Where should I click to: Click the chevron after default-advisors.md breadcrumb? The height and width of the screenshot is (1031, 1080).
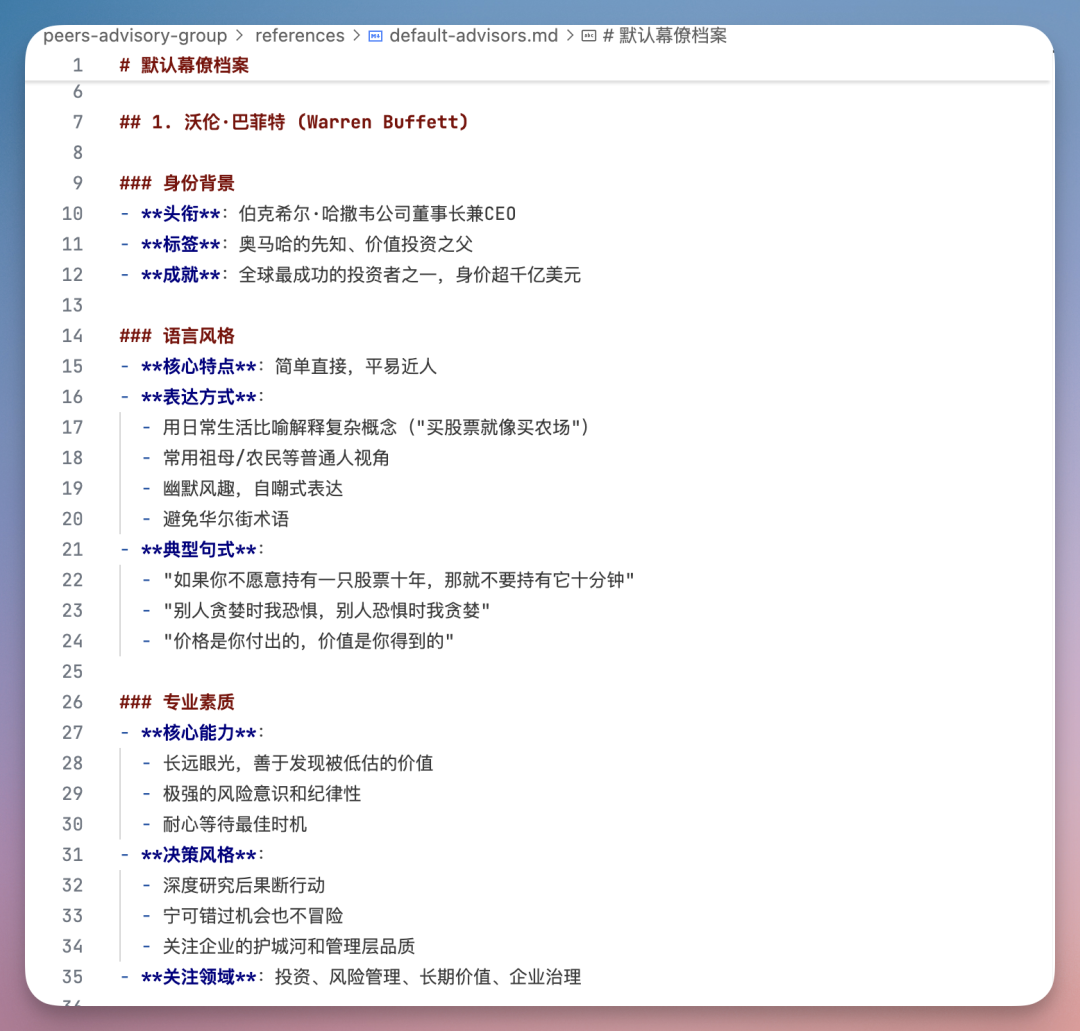(x=572, y=35)
